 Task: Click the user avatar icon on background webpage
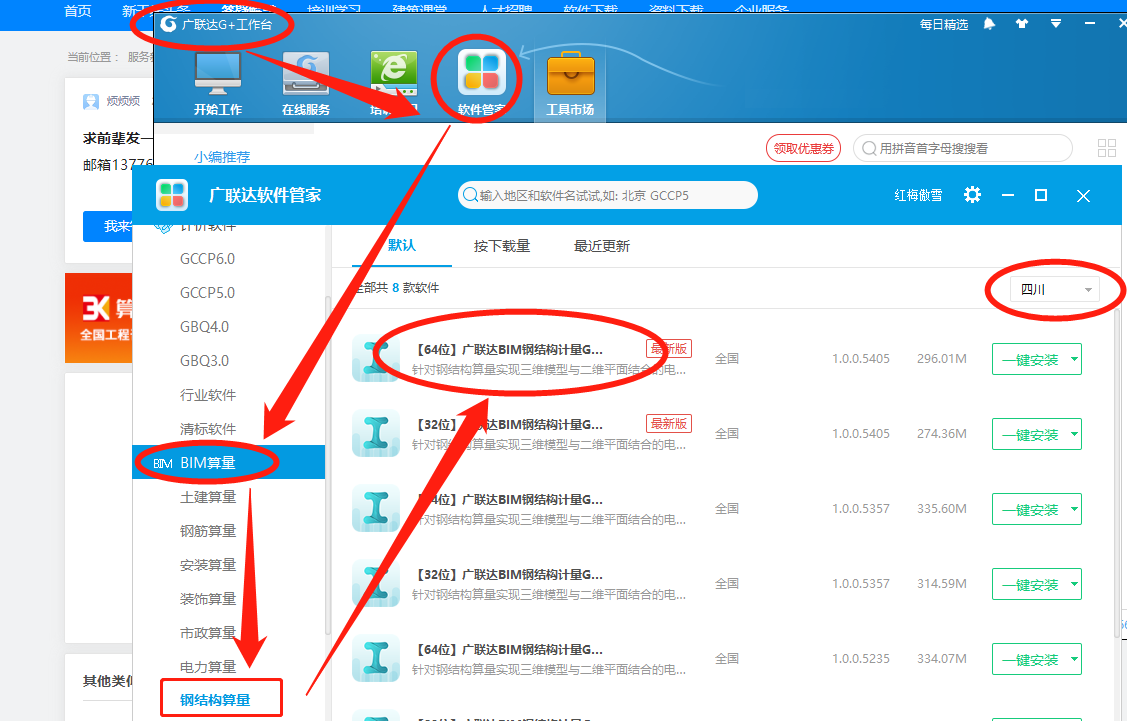click(x=91, y=101)
